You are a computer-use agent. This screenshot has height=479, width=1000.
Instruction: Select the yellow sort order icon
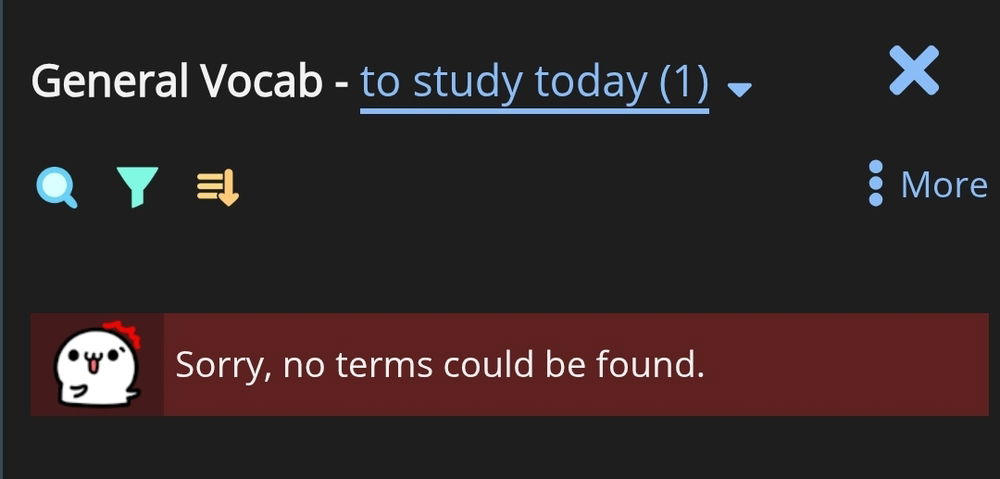click(x=217, y=187)
